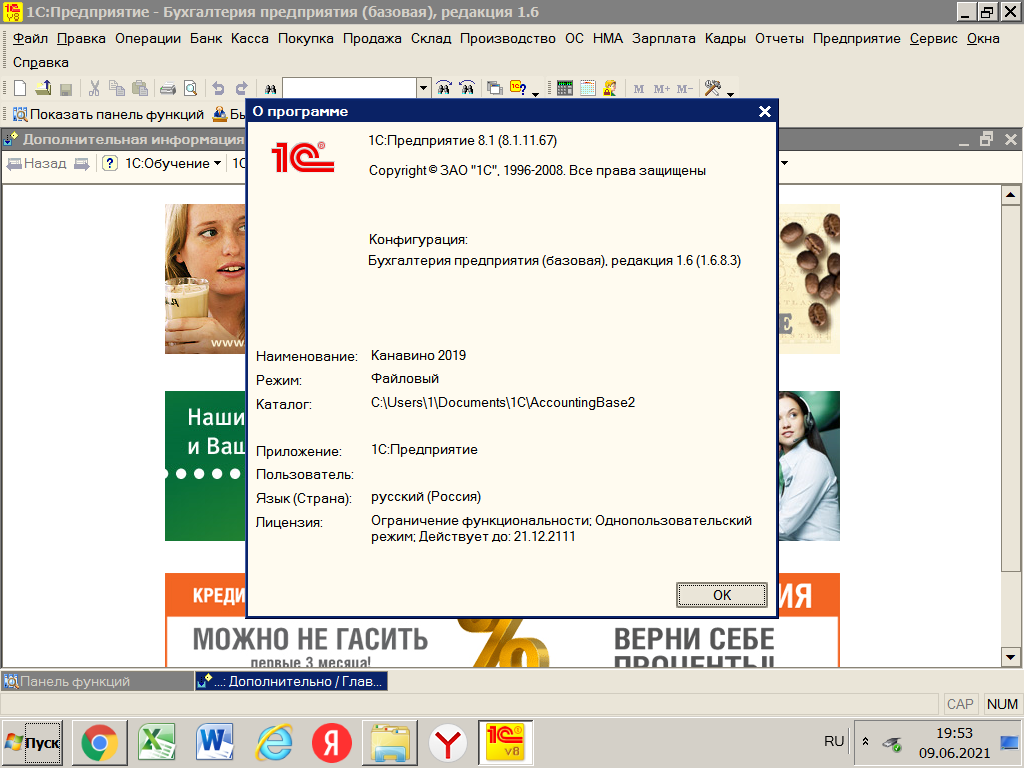
Task: Open the Банк menu
Action: tap(206, 39)
